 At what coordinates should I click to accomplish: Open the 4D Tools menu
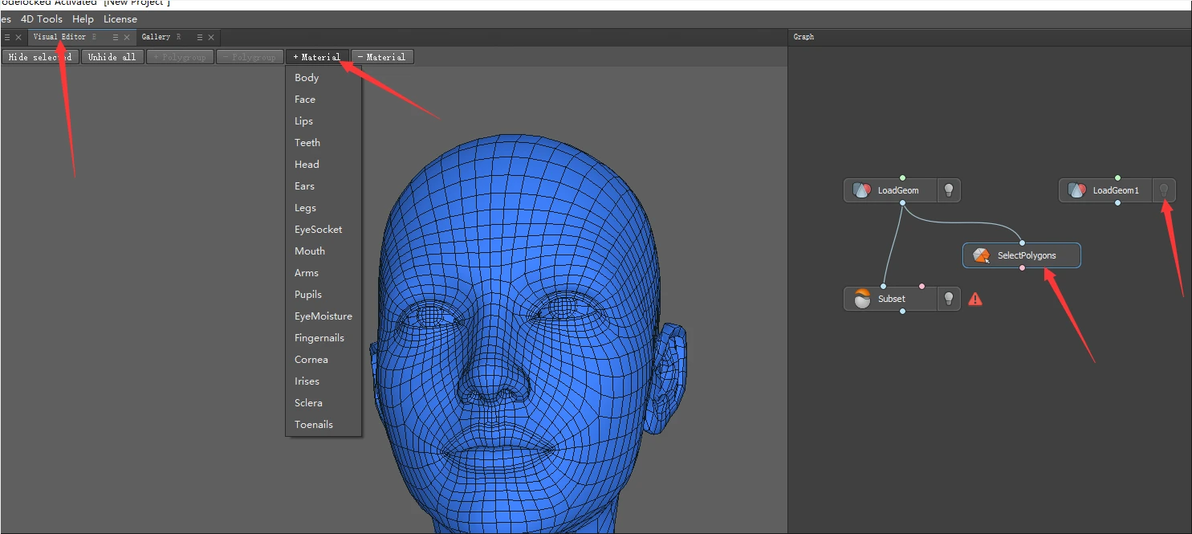pyautogui.click(x=42, y=19)
